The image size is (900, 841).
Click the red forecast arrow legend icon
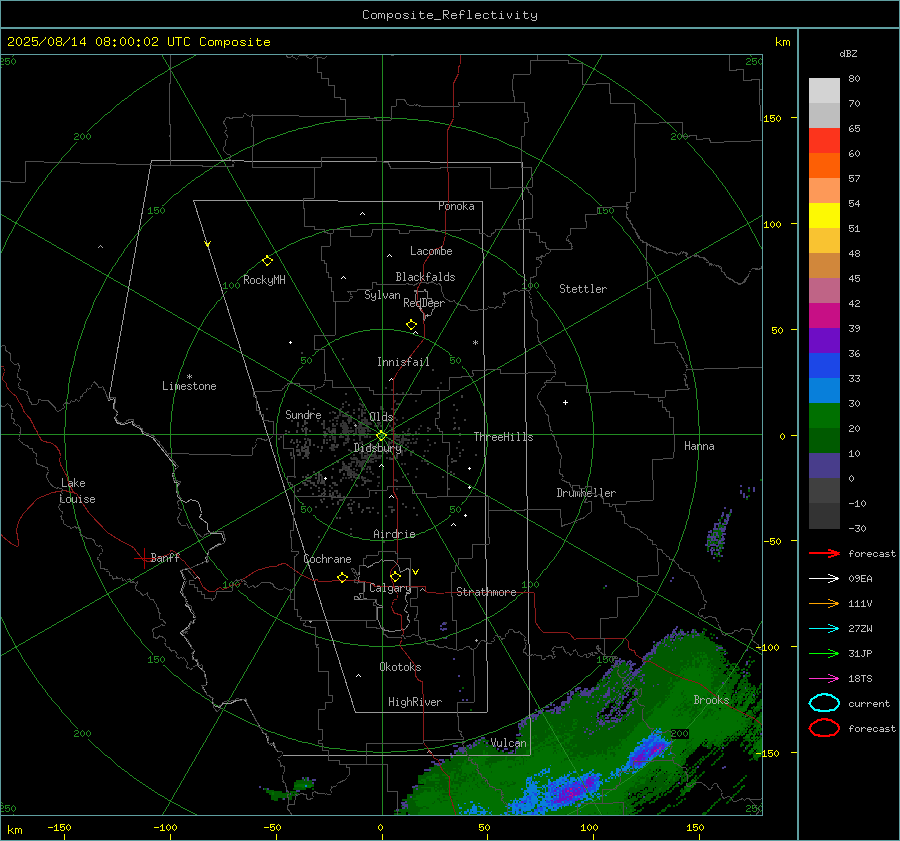point(824,553)
